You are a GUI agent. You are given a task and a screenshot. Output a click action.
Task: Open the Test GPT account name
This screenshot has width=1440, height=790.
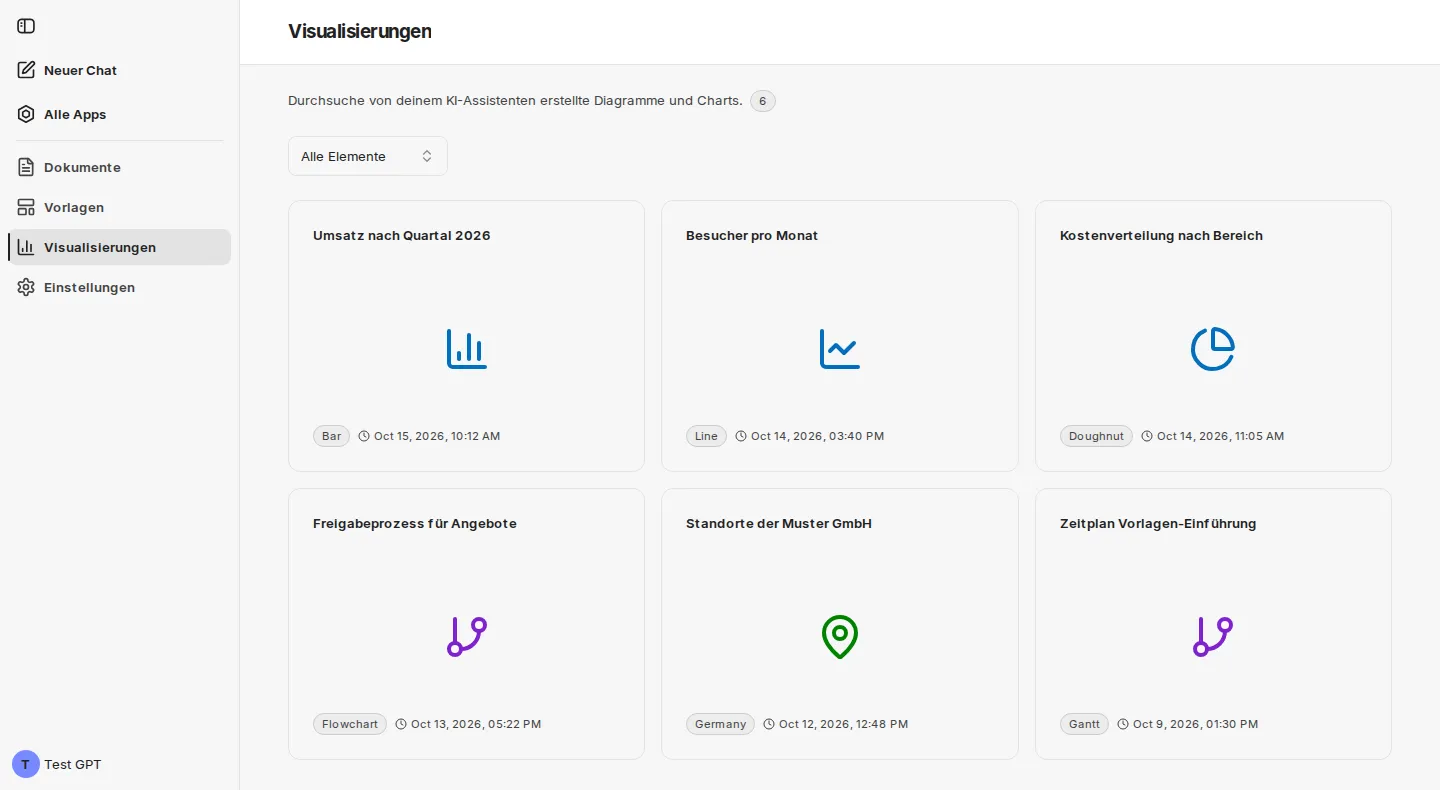point(72,764)
